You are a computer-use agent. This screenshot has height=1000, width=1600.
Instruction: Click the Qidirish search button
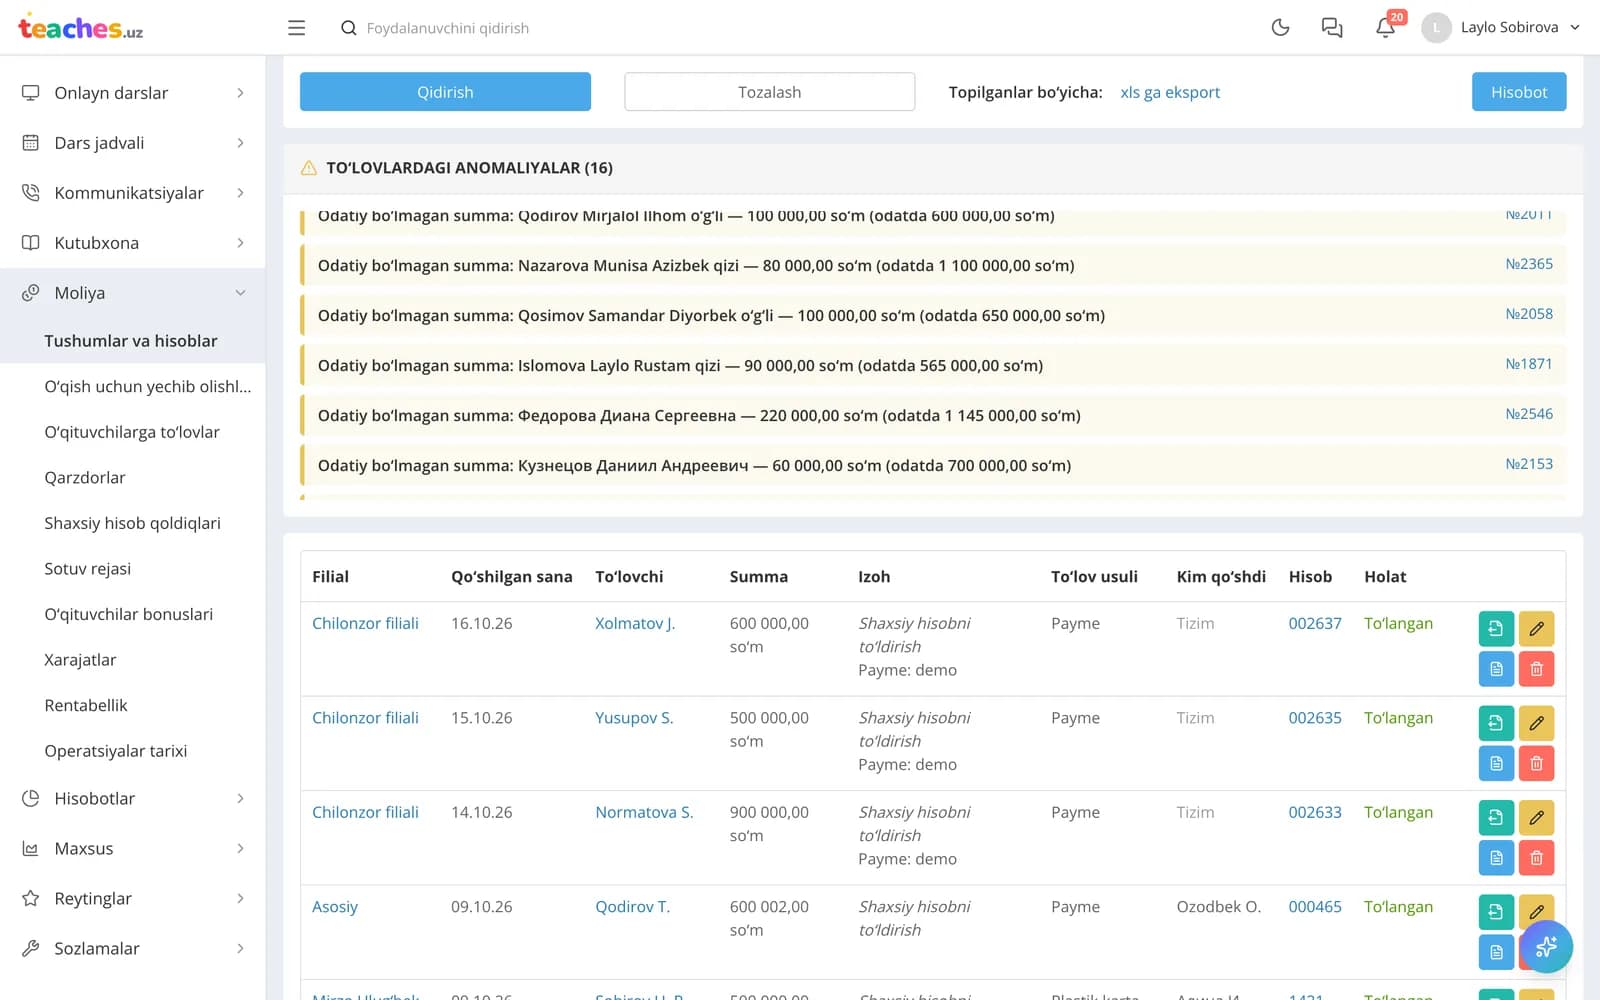(445, 92)
